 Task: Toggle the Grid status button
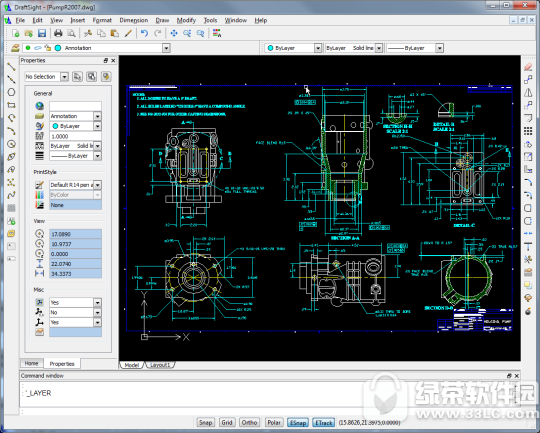[x=227, y=422]
